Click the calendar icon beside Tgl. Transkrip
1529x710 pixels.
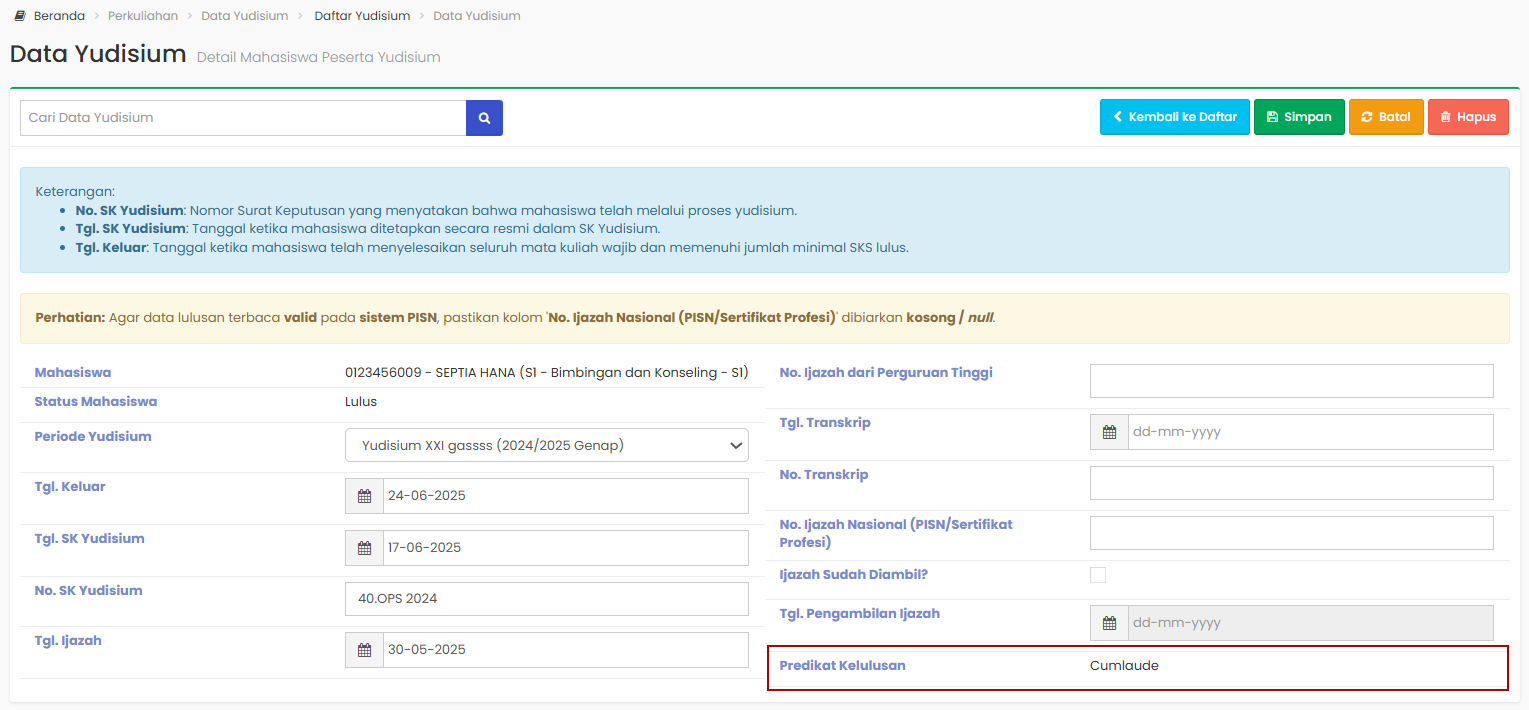(1109, 432)
